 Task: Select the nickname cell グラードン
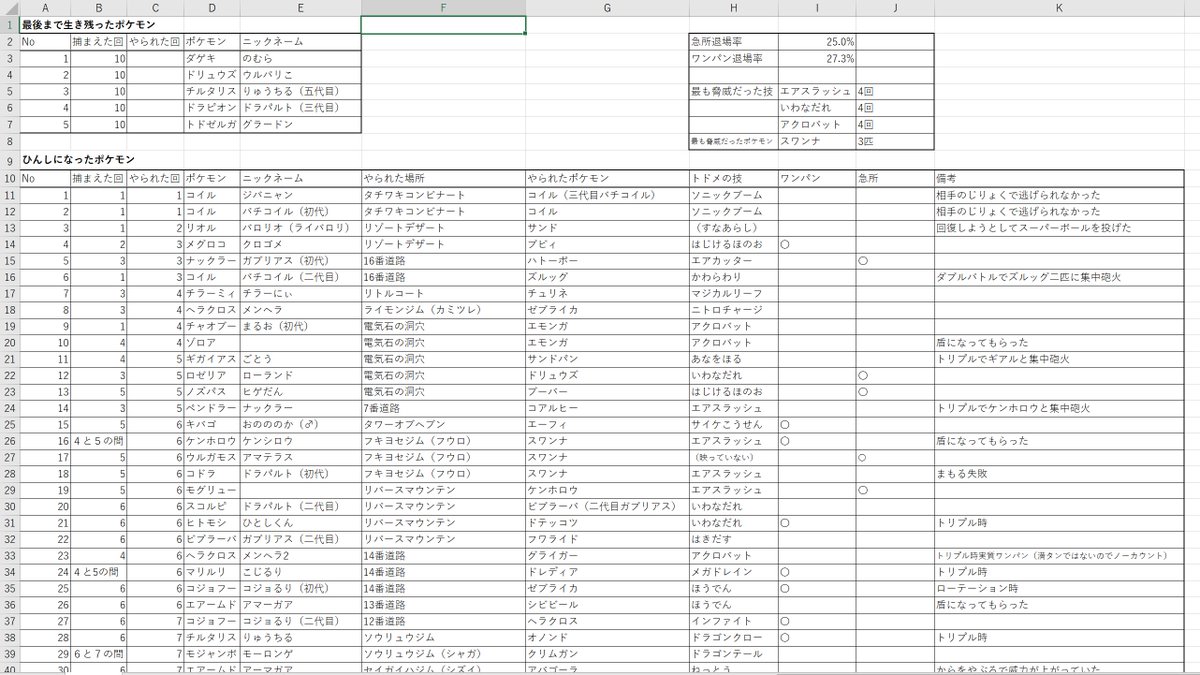point(300,125)
